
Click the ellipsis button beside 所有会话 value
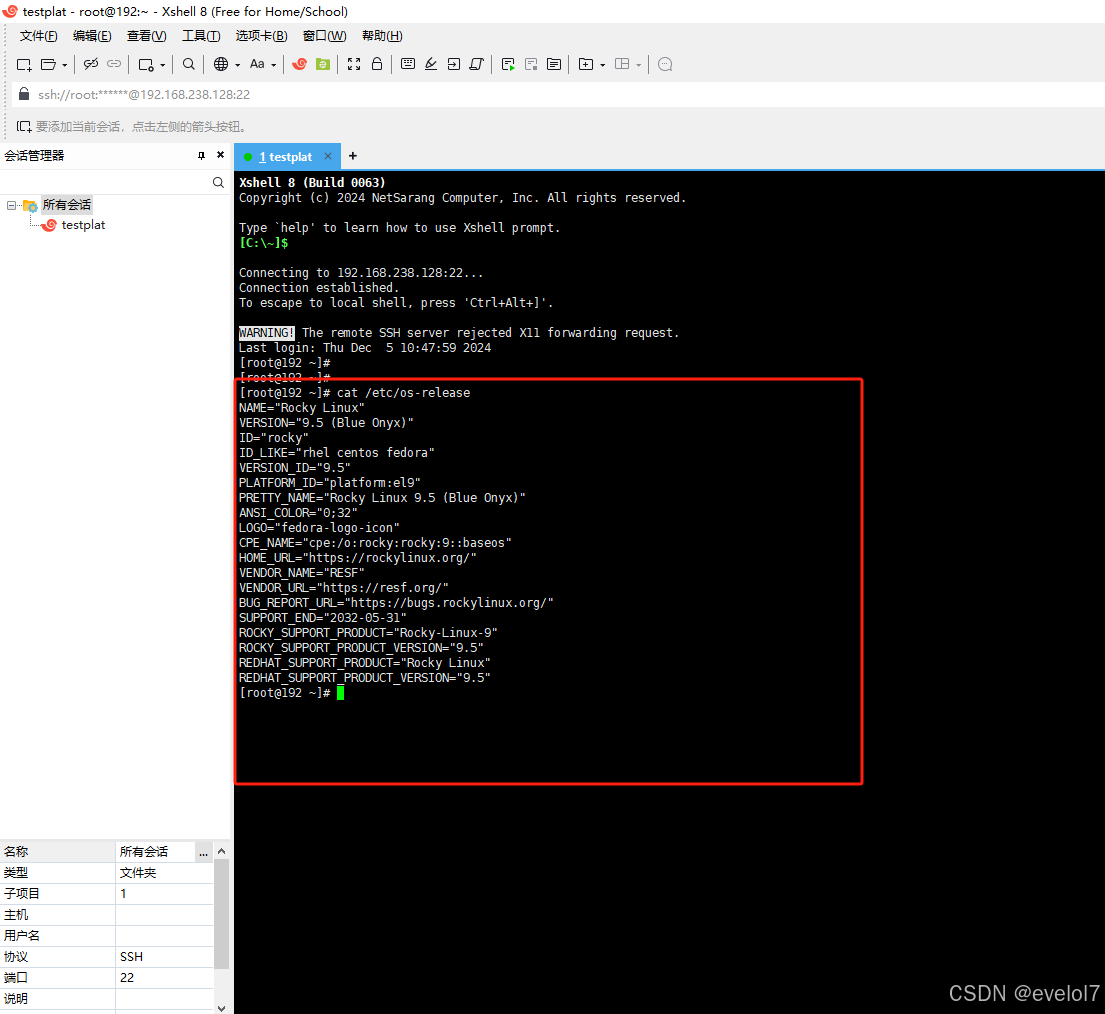click(204, 852)
